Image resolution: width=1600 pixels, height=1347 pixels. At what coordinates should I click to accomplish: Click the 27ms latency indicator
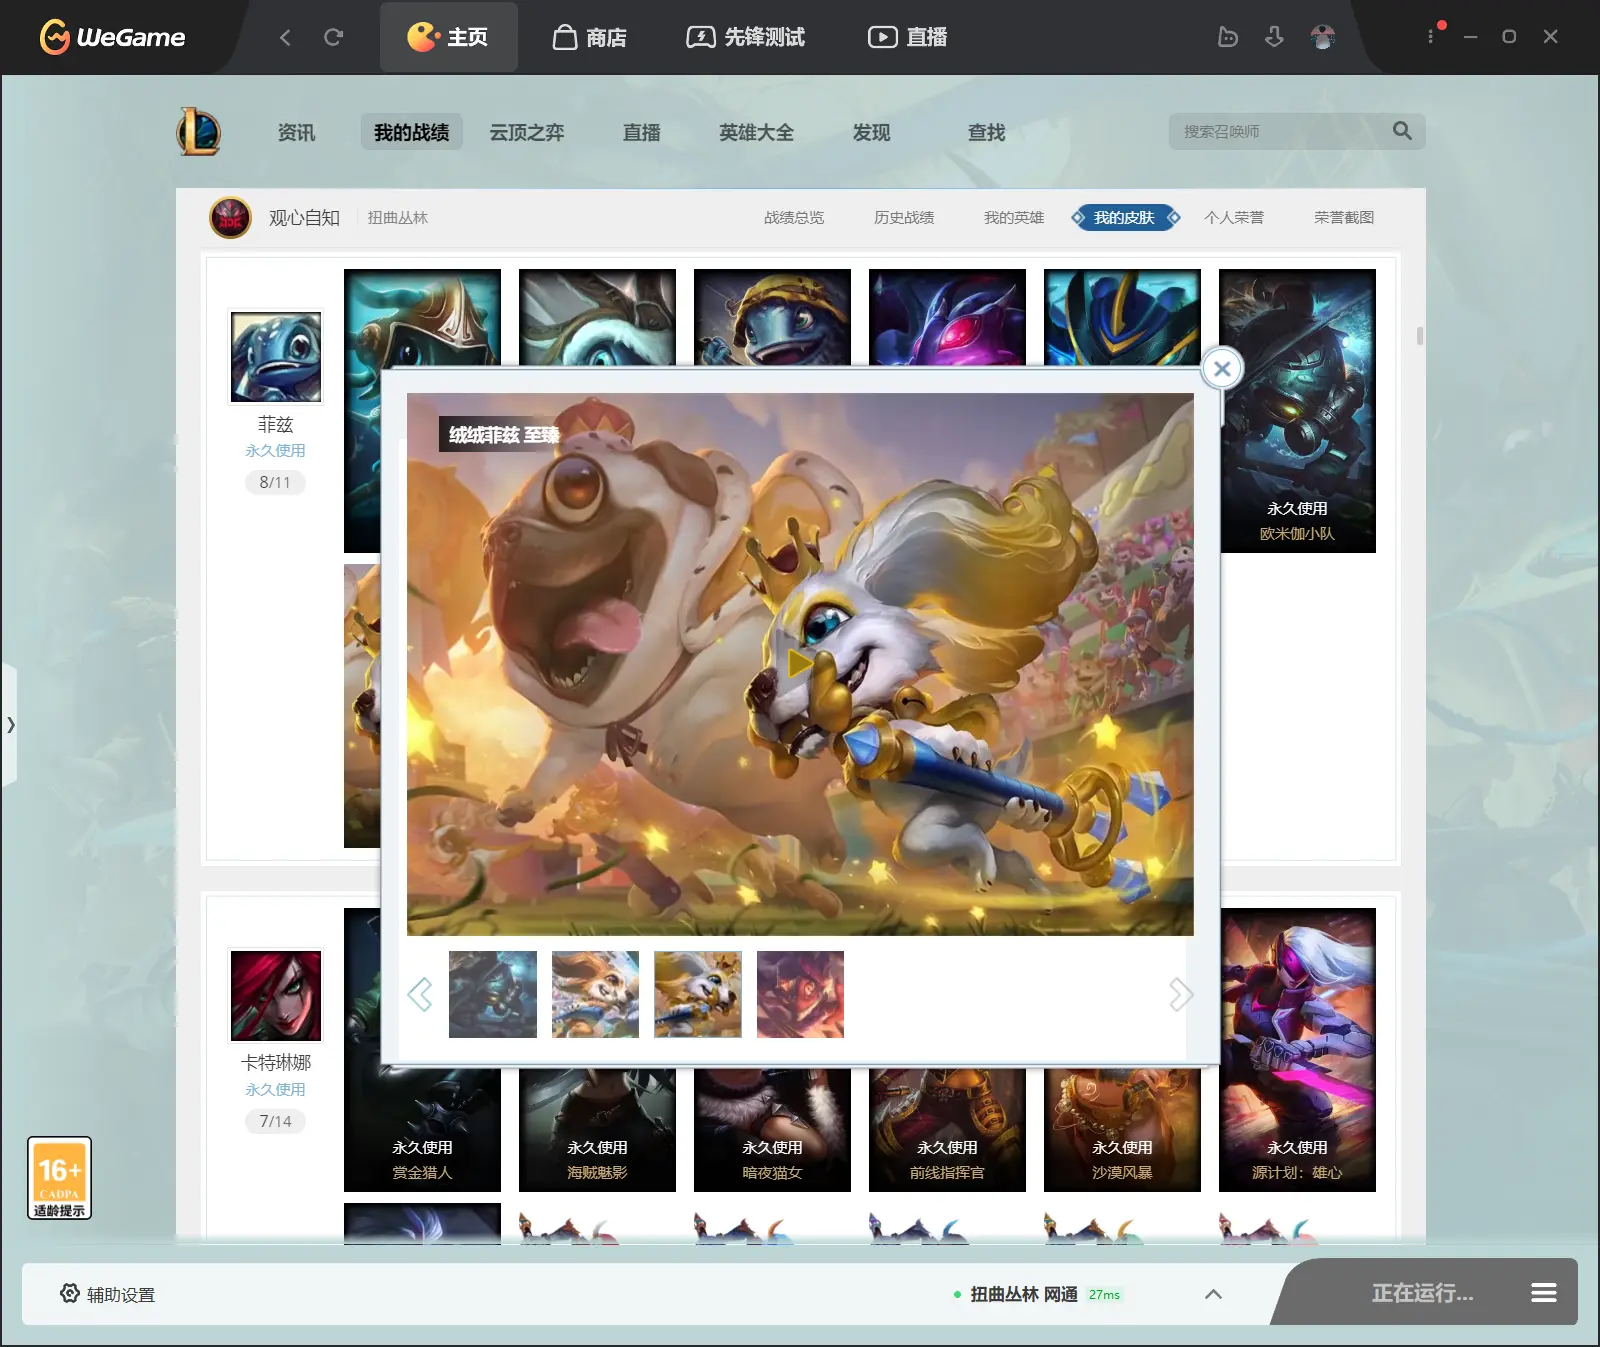(1105, 1295)
